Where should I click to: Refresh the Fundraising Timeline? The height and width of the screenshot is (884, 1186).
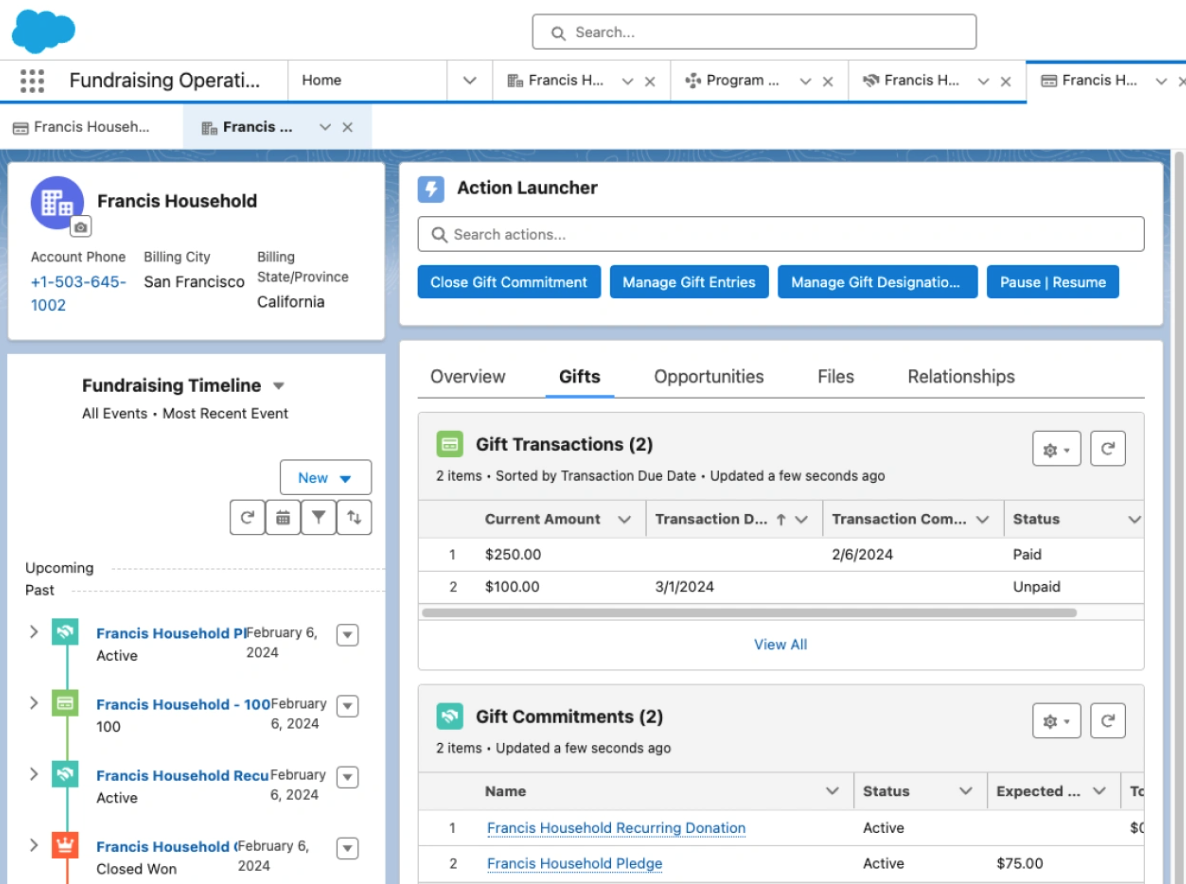247,517
